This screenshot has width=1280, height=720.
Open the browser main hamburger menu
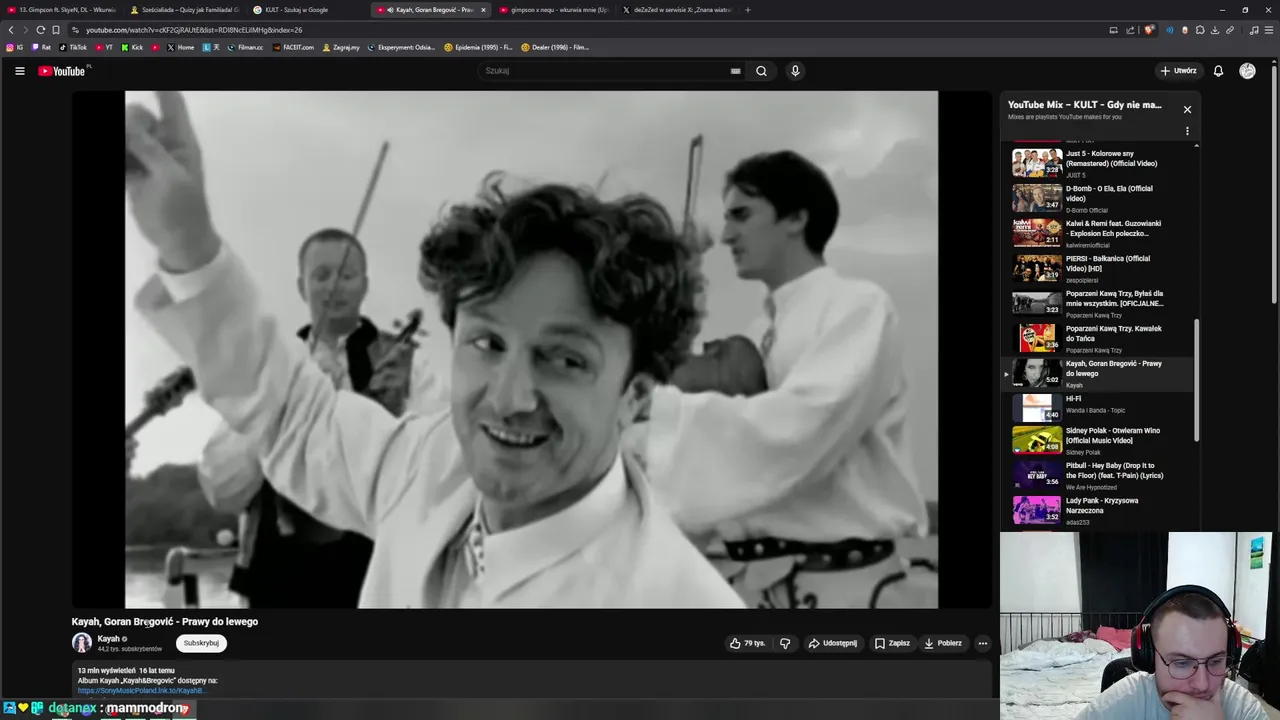tap(1269, 30)
